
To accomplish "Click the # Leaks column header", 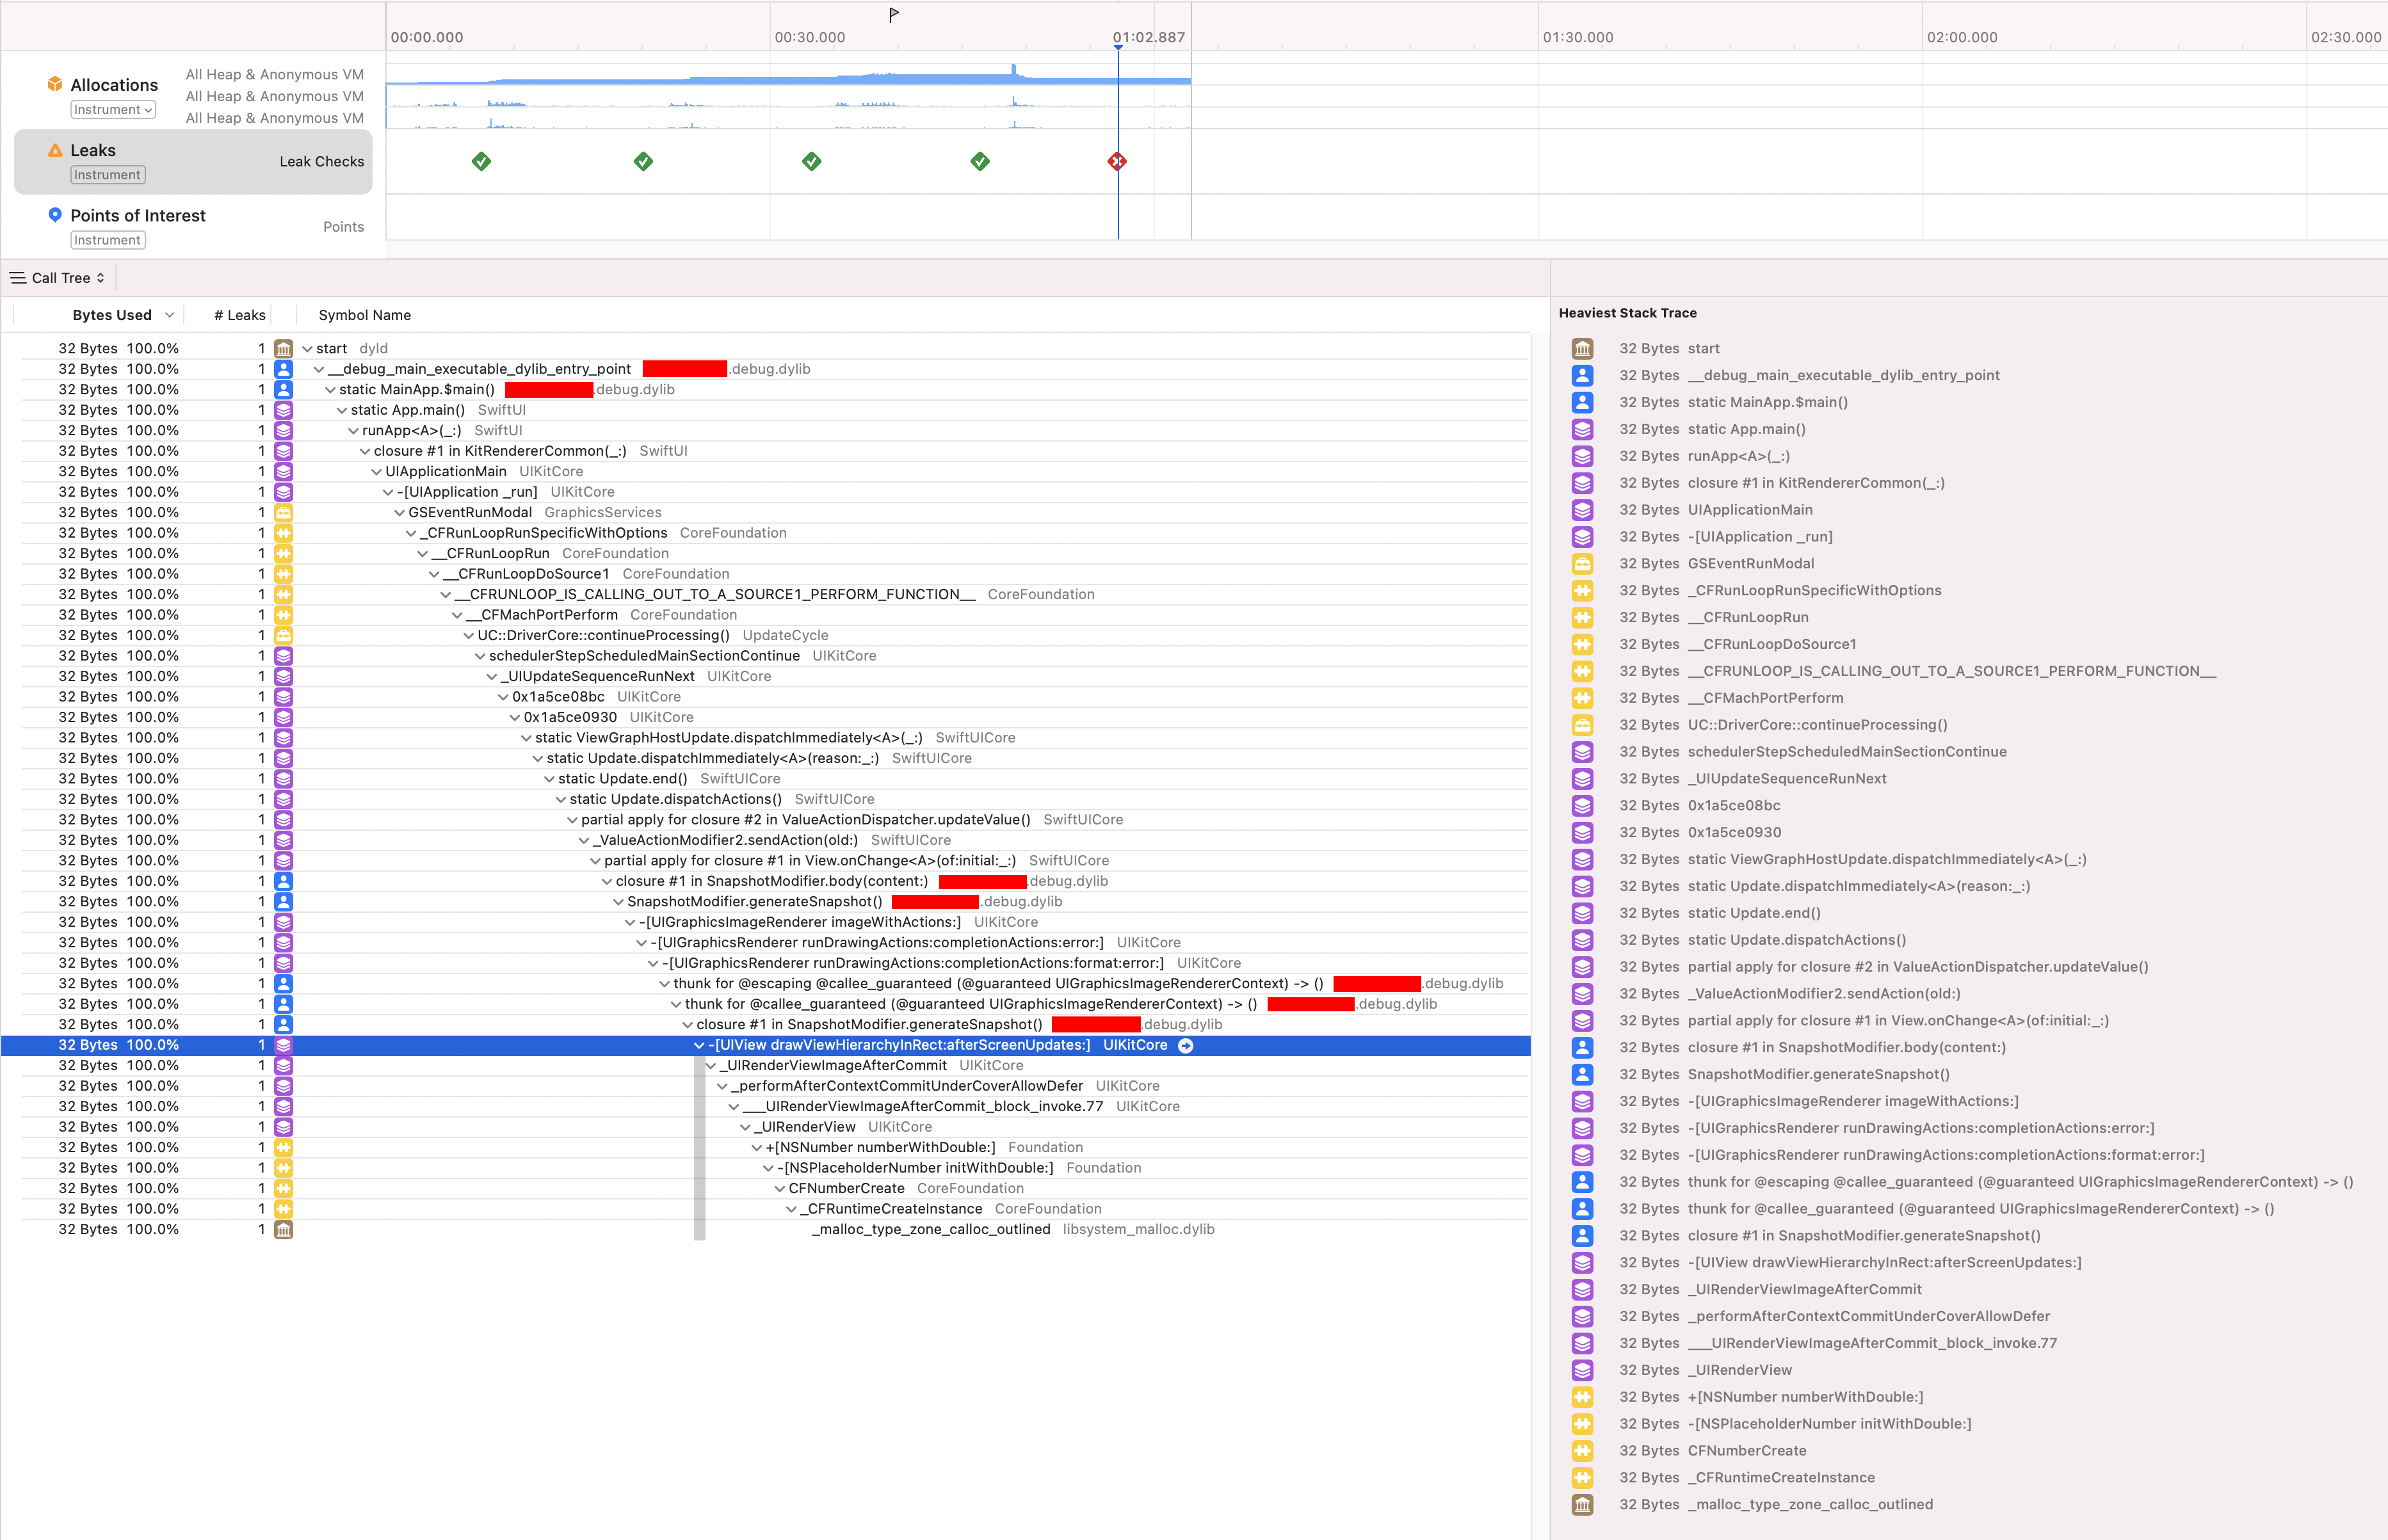I will (x=240, y=315).
